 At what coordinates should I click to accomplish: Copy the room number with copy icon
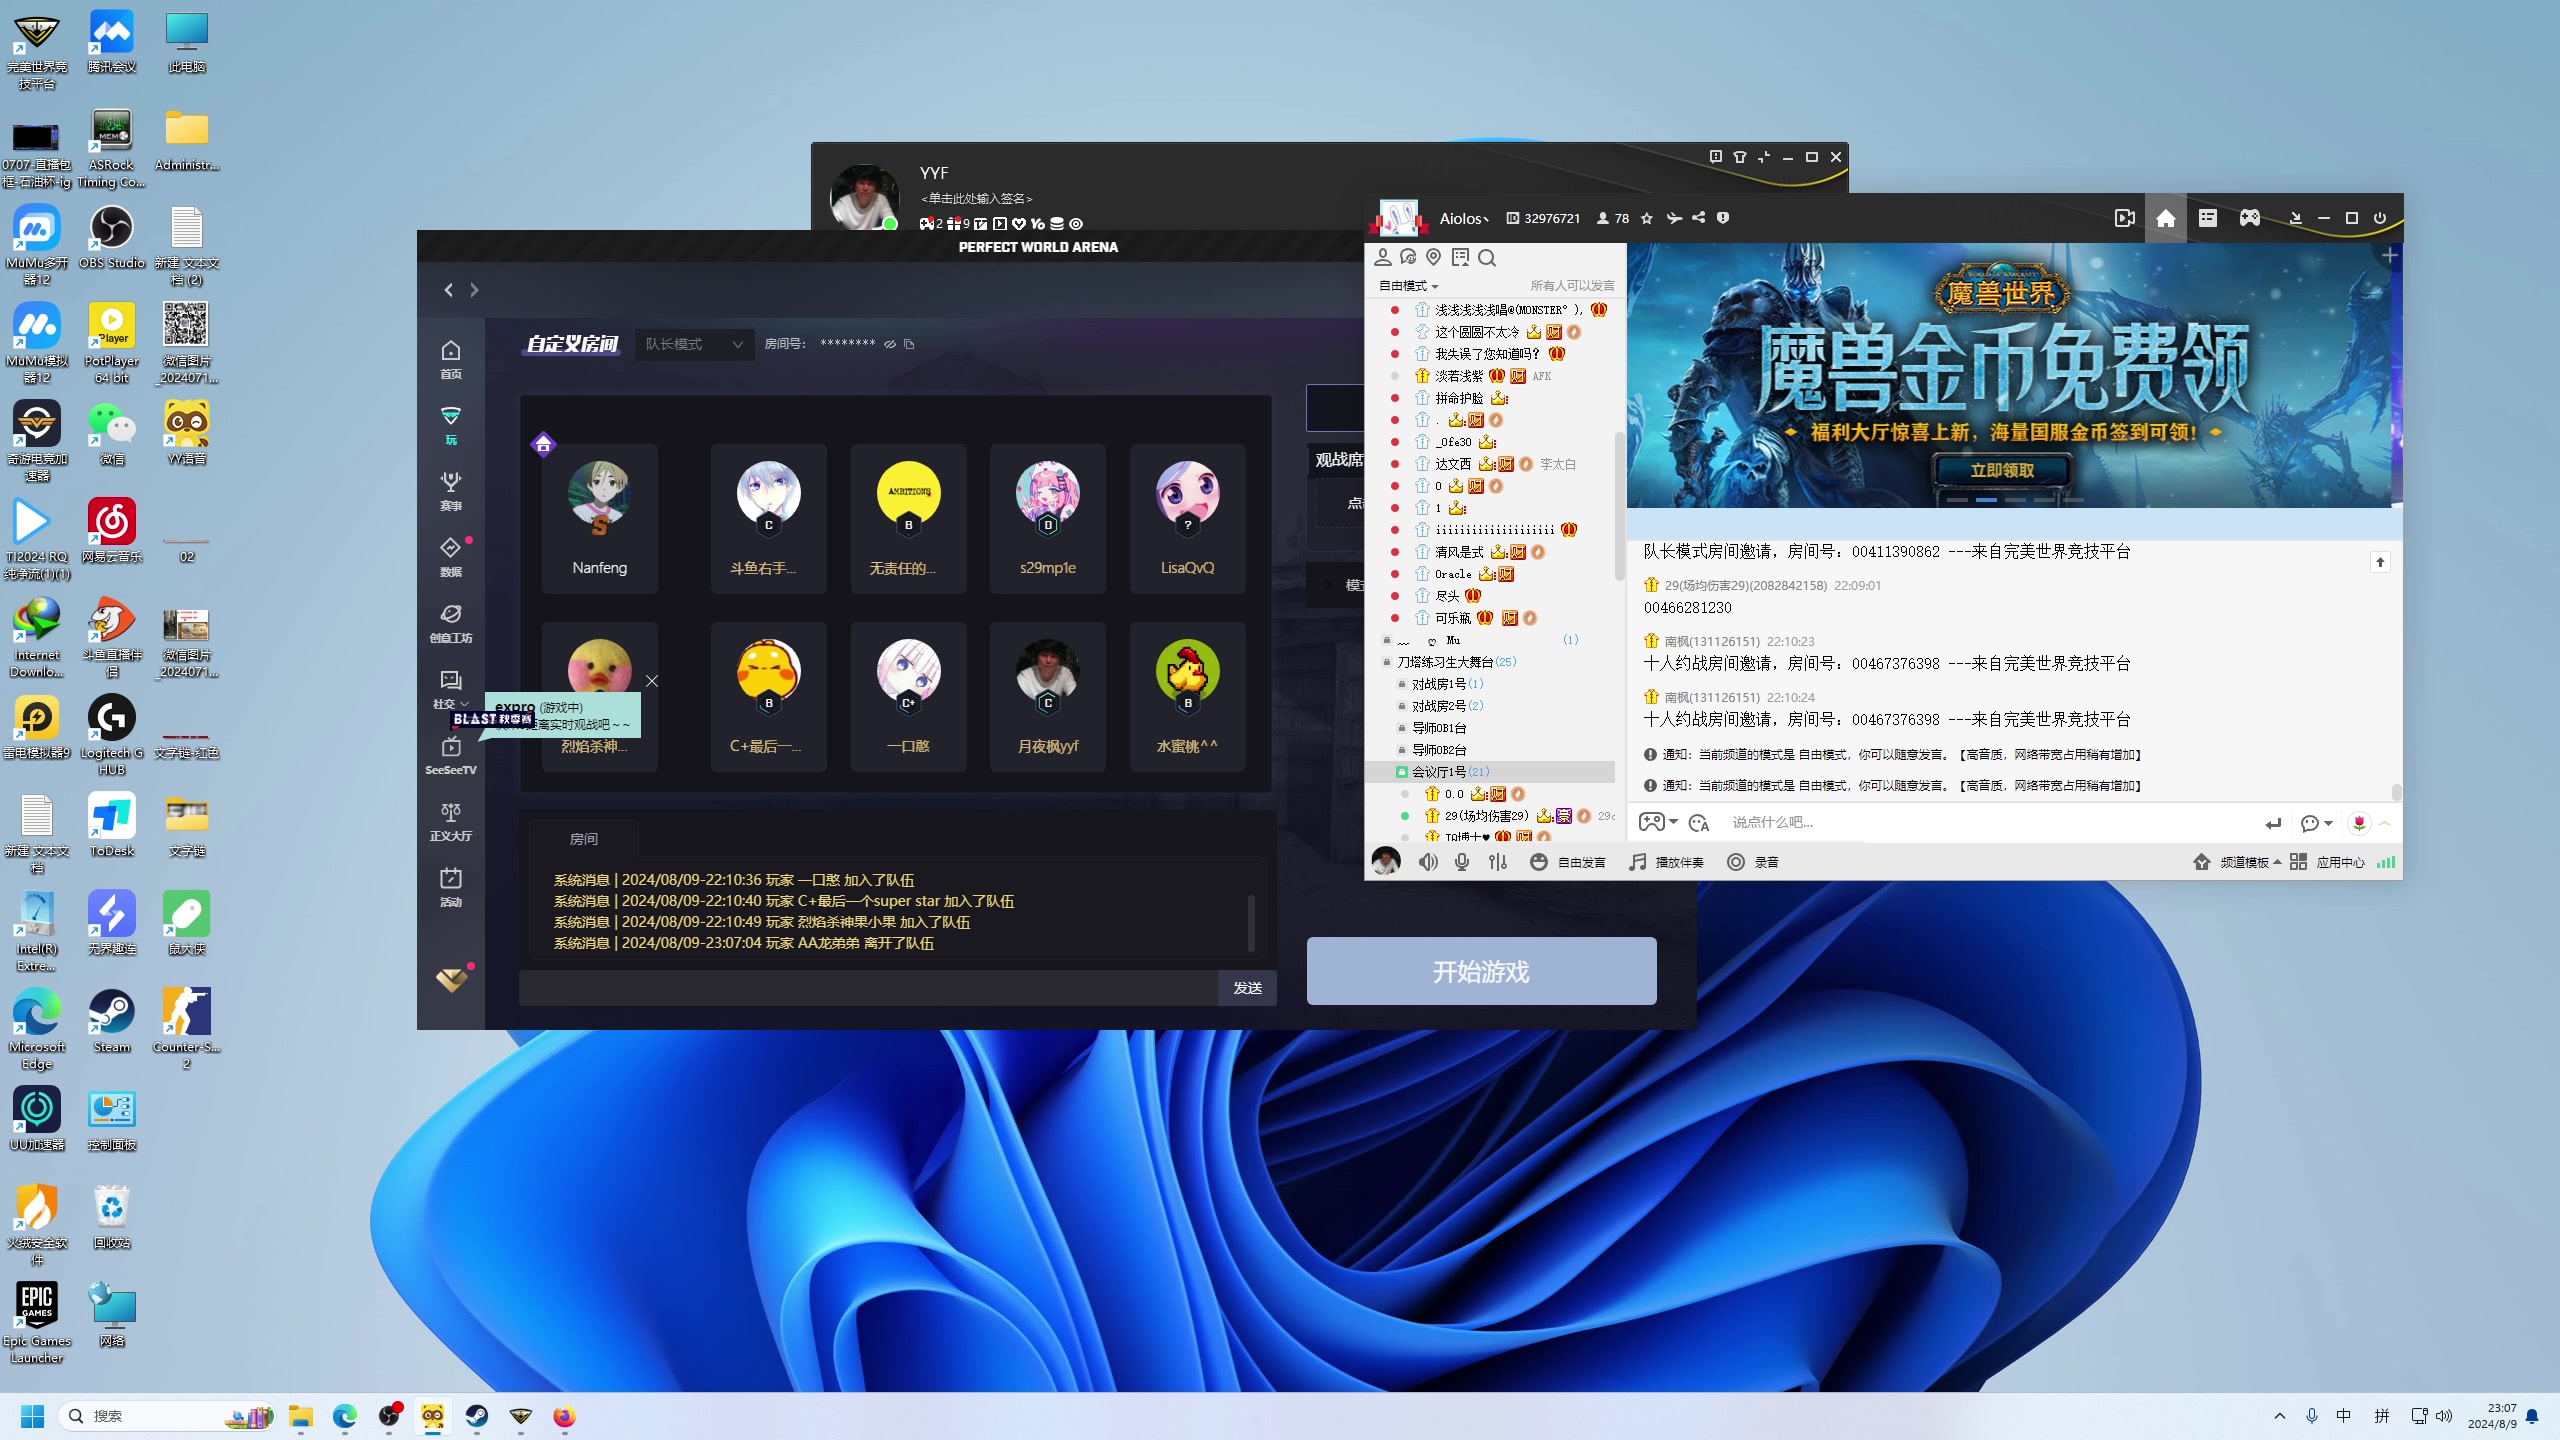909,344
